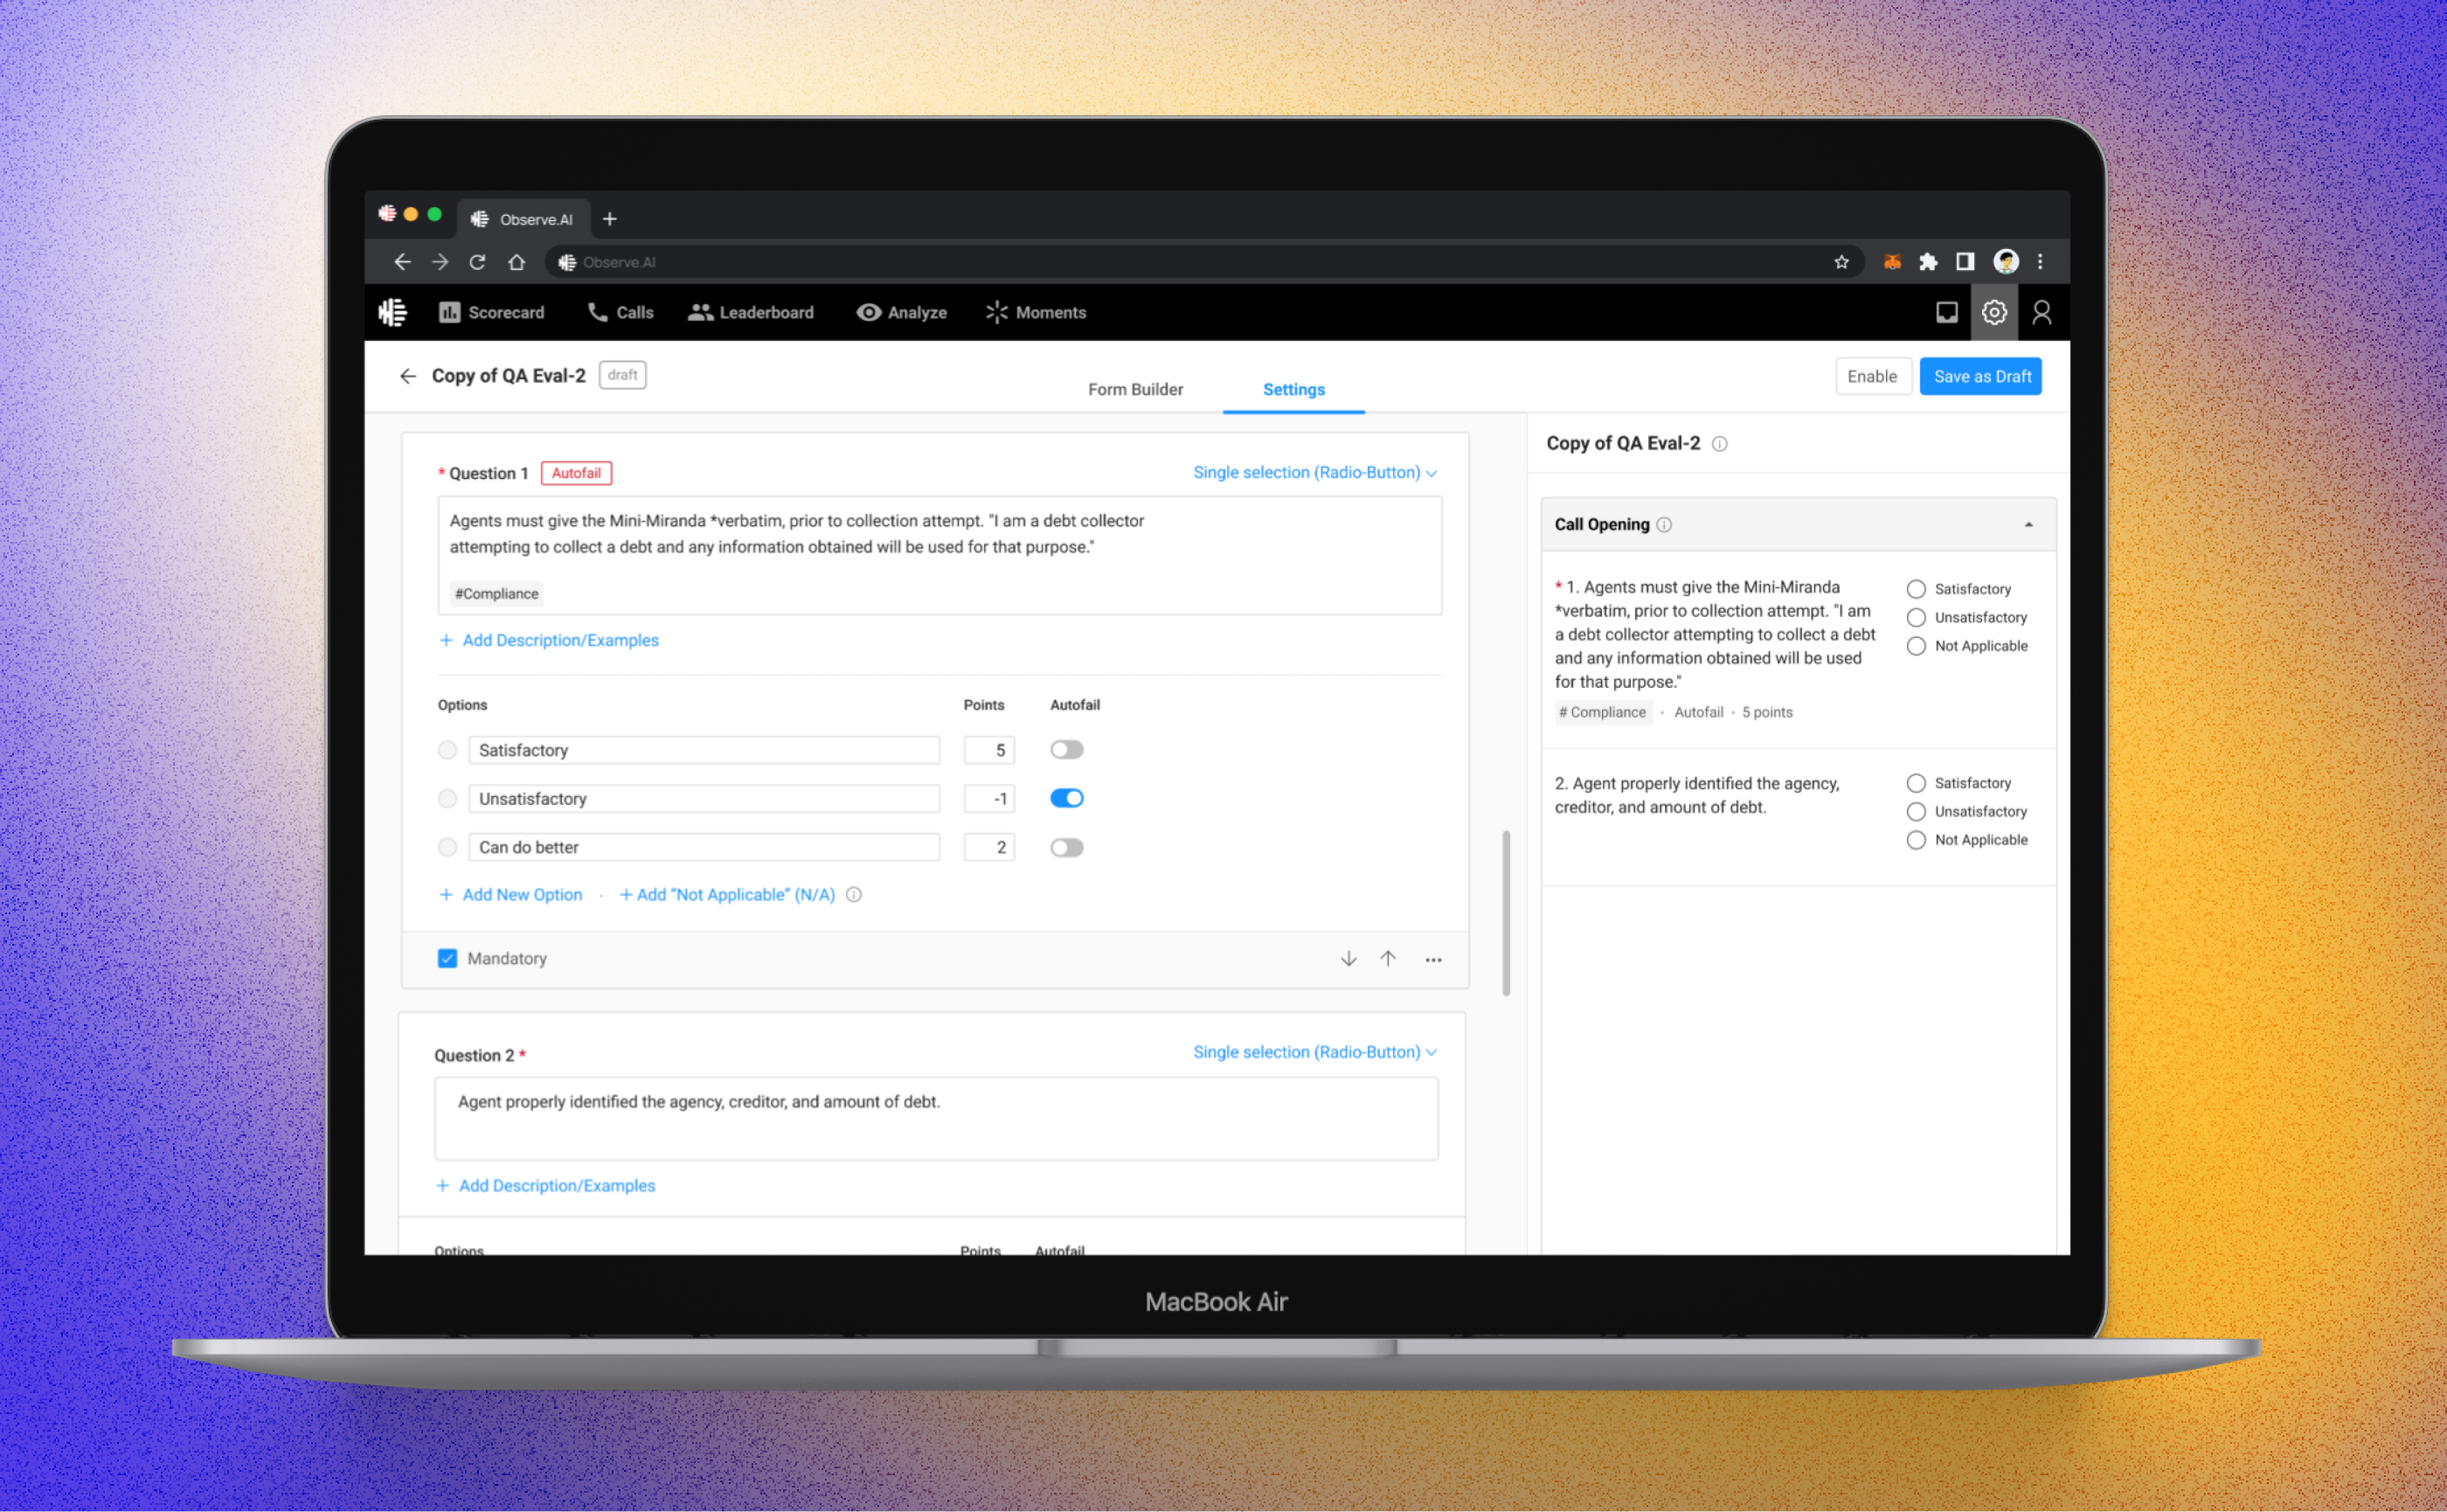Click the #Compliance tag in Question 1
Viewport: 2447px width, 1512px height.
(x=496, y=593)
